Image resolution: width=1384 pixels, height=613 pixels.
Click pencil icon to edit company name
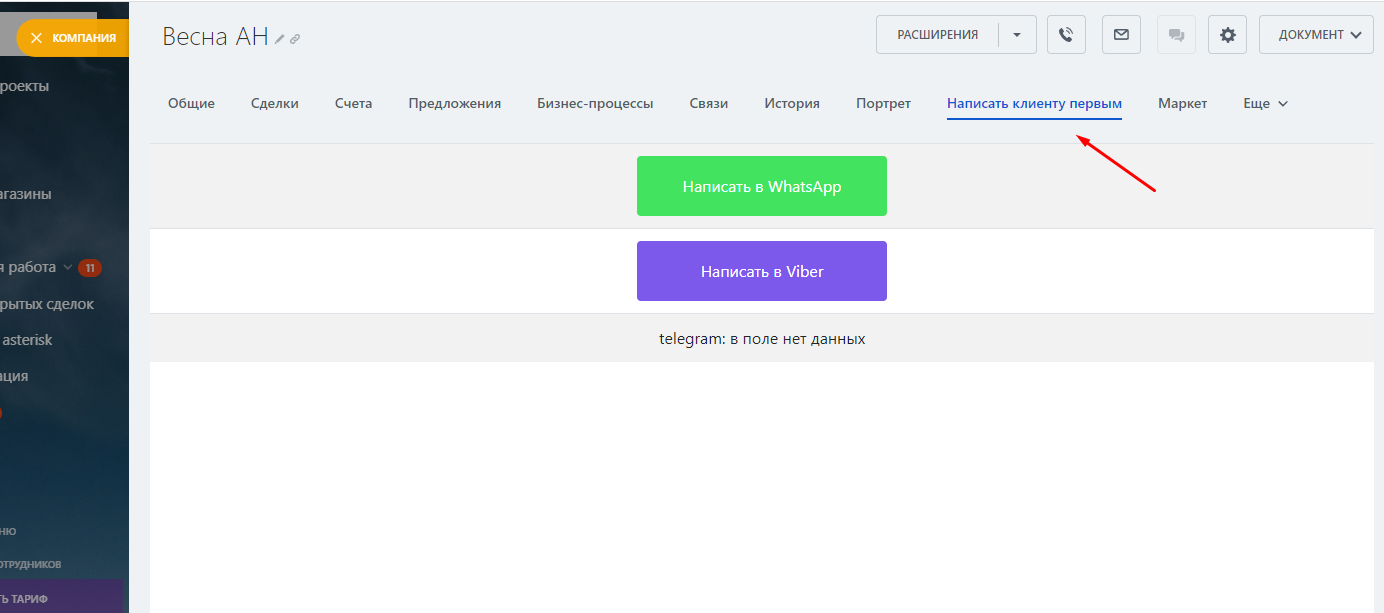coord(280,39)
